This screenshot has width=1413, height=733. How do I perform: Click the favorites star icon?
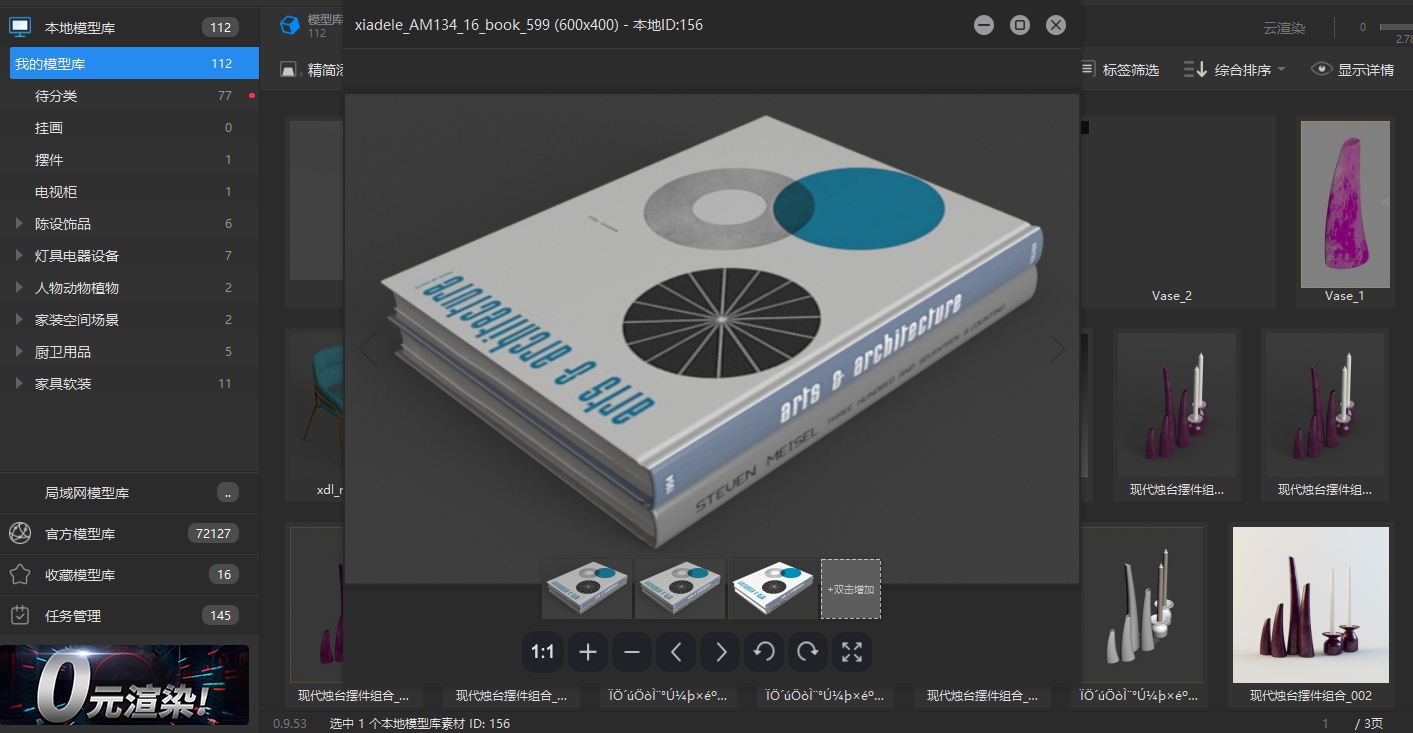click(x=20, y=574)
